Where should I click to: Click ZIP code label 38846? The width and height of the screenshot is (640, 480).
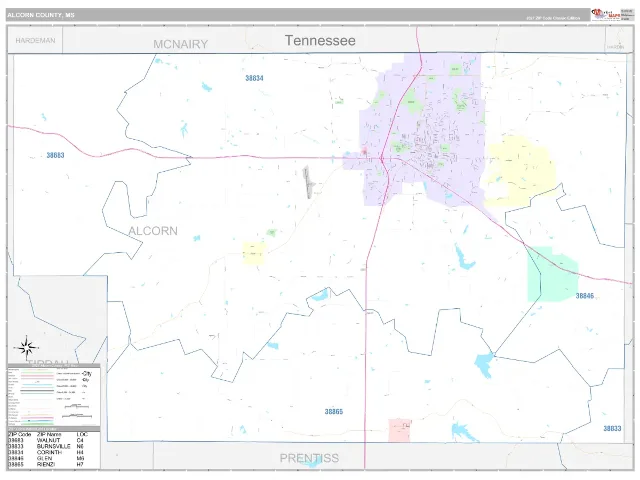tap(584, 296)
